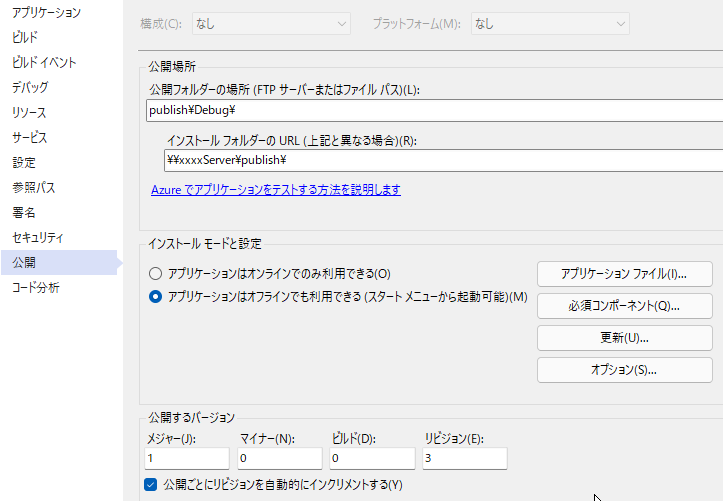Switch to the ビルド tab
Screen dimensions: 723x501
point(25,37)
